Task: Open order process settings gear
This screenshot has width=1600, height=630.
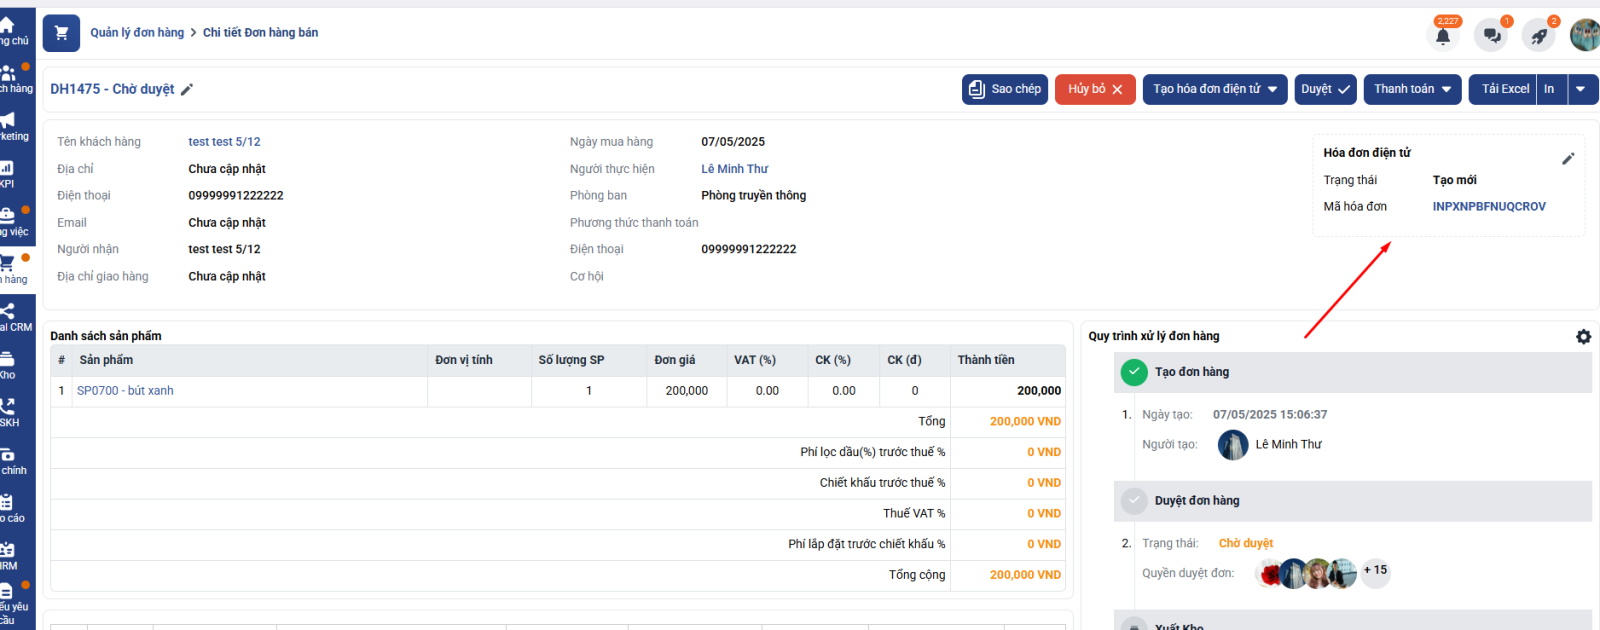Action: pos(1583,337)
